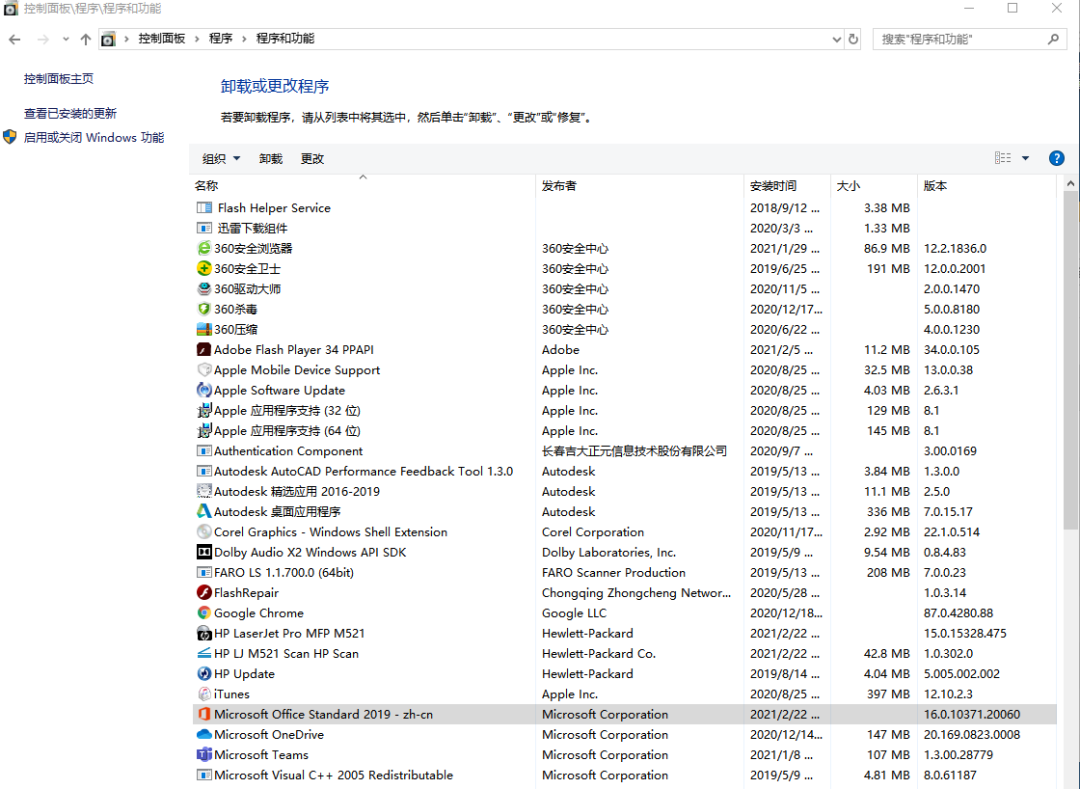Navigate back with the back arrow
The height and width of the screenshot is (789, 1080).
pos(14,39)
